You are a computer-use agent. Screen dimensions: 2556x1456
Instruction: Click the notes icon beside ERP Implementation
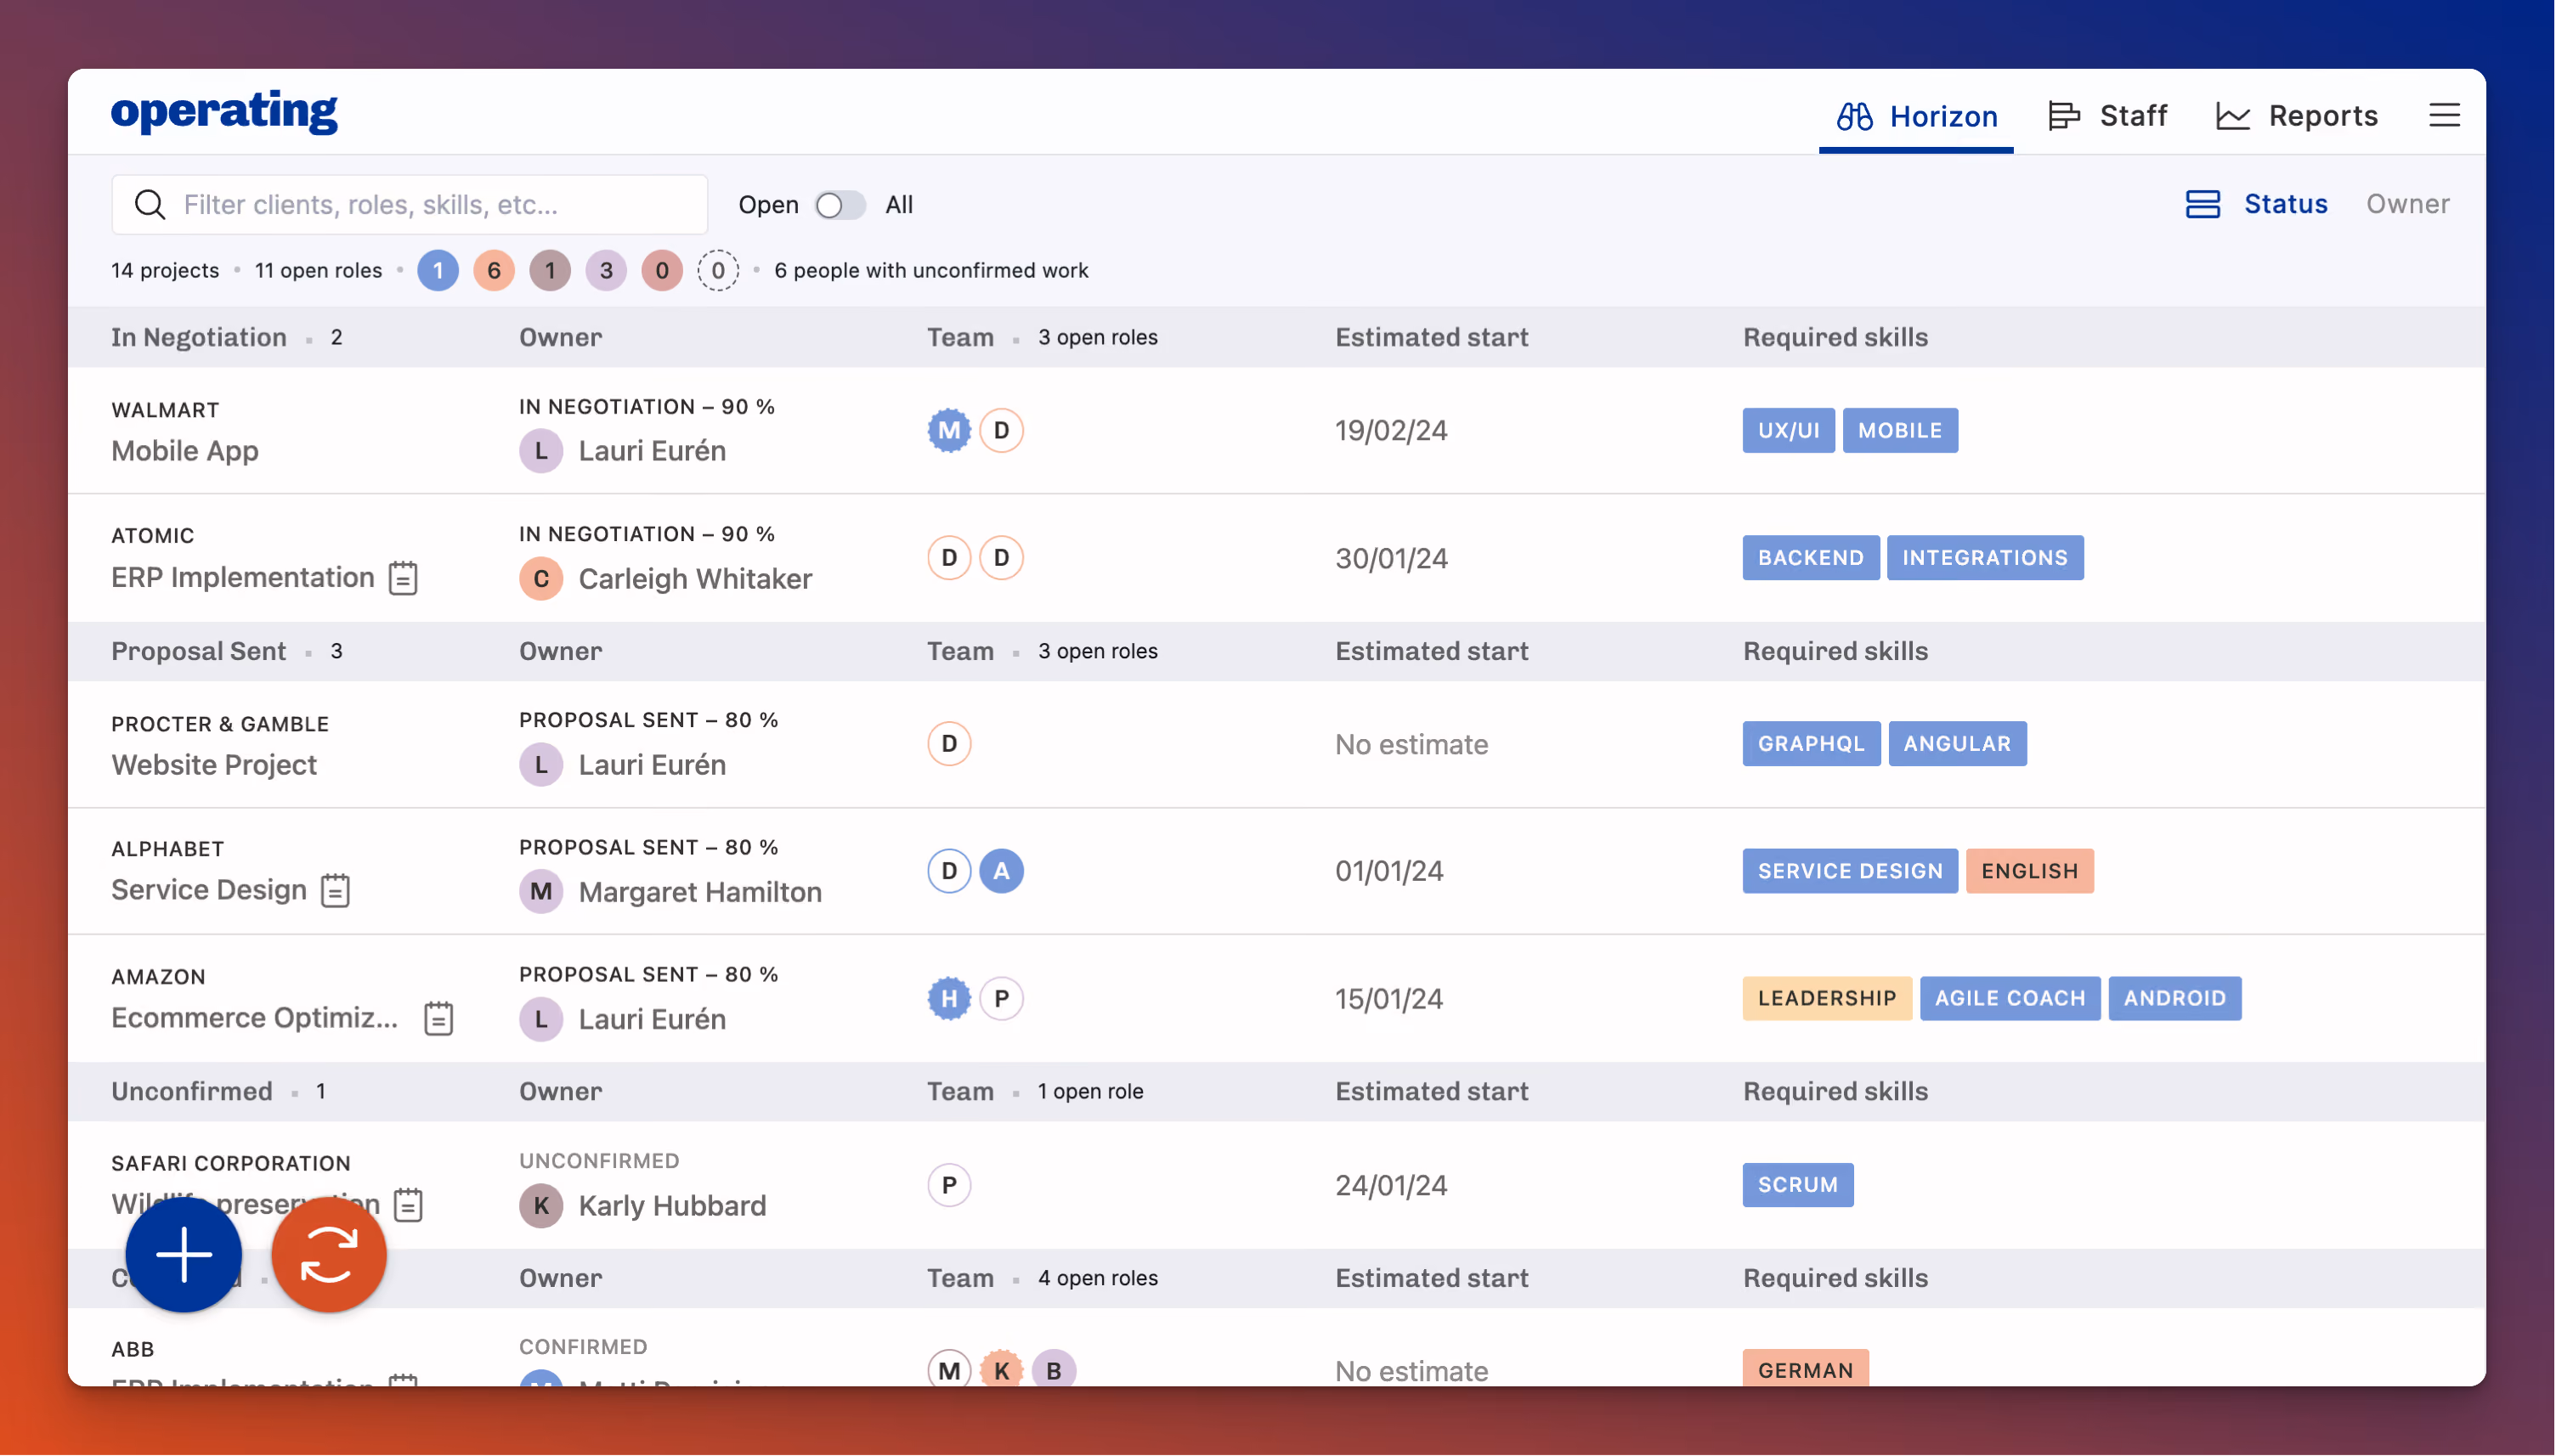pyautogui.click(x=403, y=577)
